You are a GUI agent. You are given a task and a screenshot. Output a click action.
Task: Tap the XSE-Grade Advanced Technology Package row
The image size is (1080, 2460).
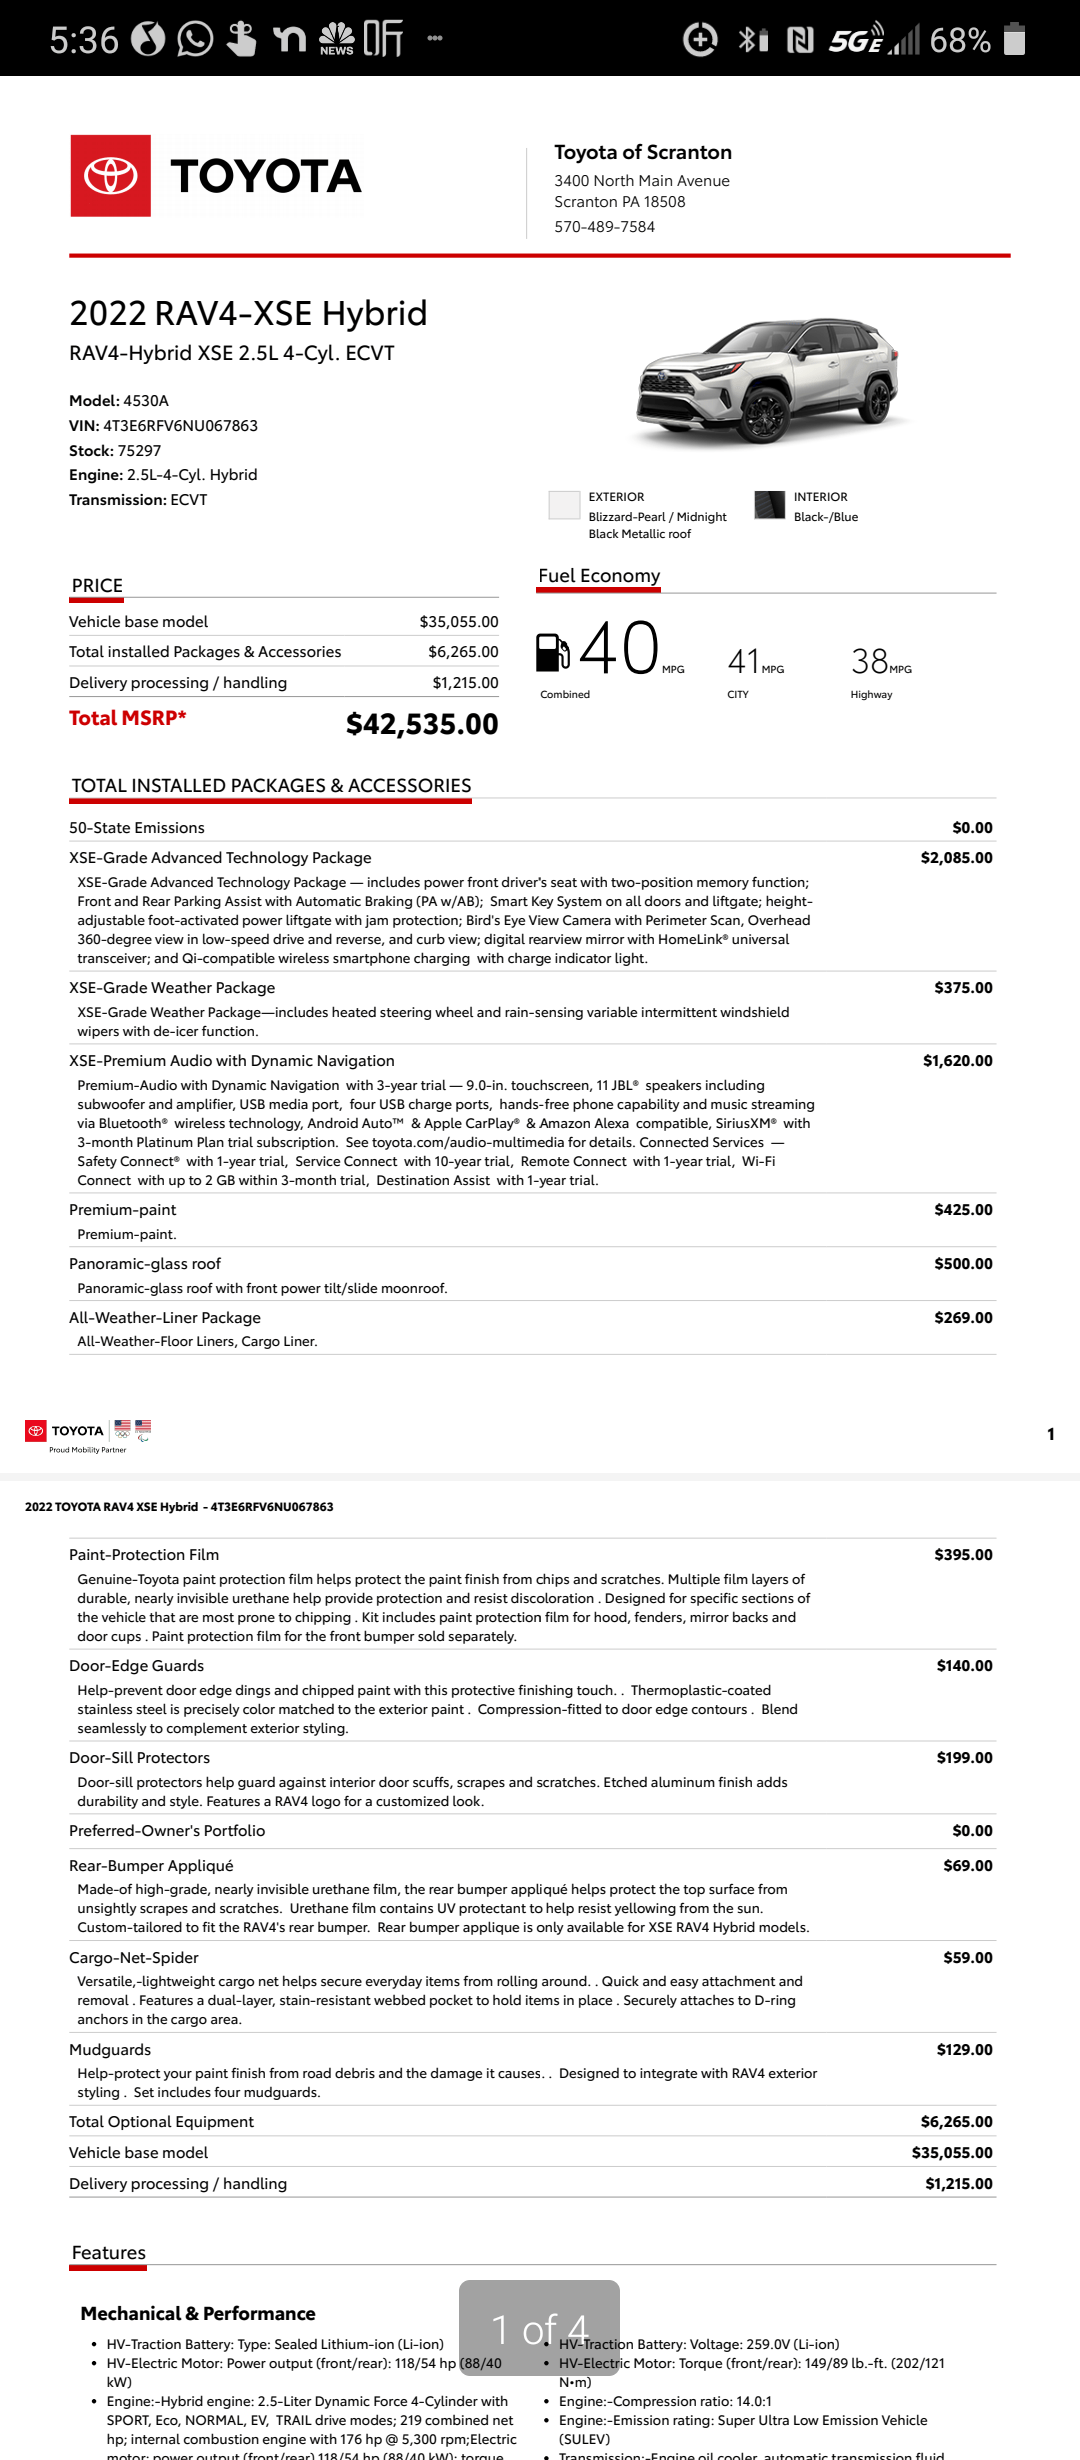(x=531, y=906)
